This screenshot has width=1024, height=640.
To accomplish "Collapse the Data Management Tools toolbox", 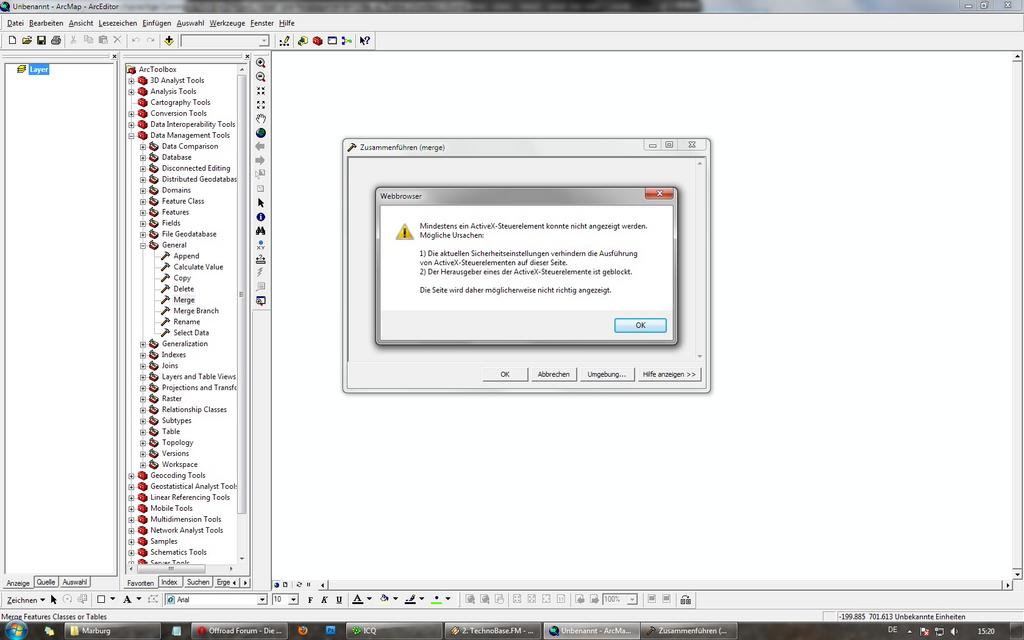I will point(131,136).
